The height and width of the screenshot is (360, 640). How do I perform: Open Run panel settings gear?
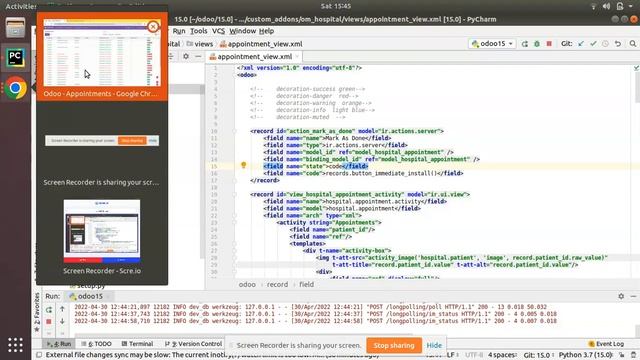621,296
